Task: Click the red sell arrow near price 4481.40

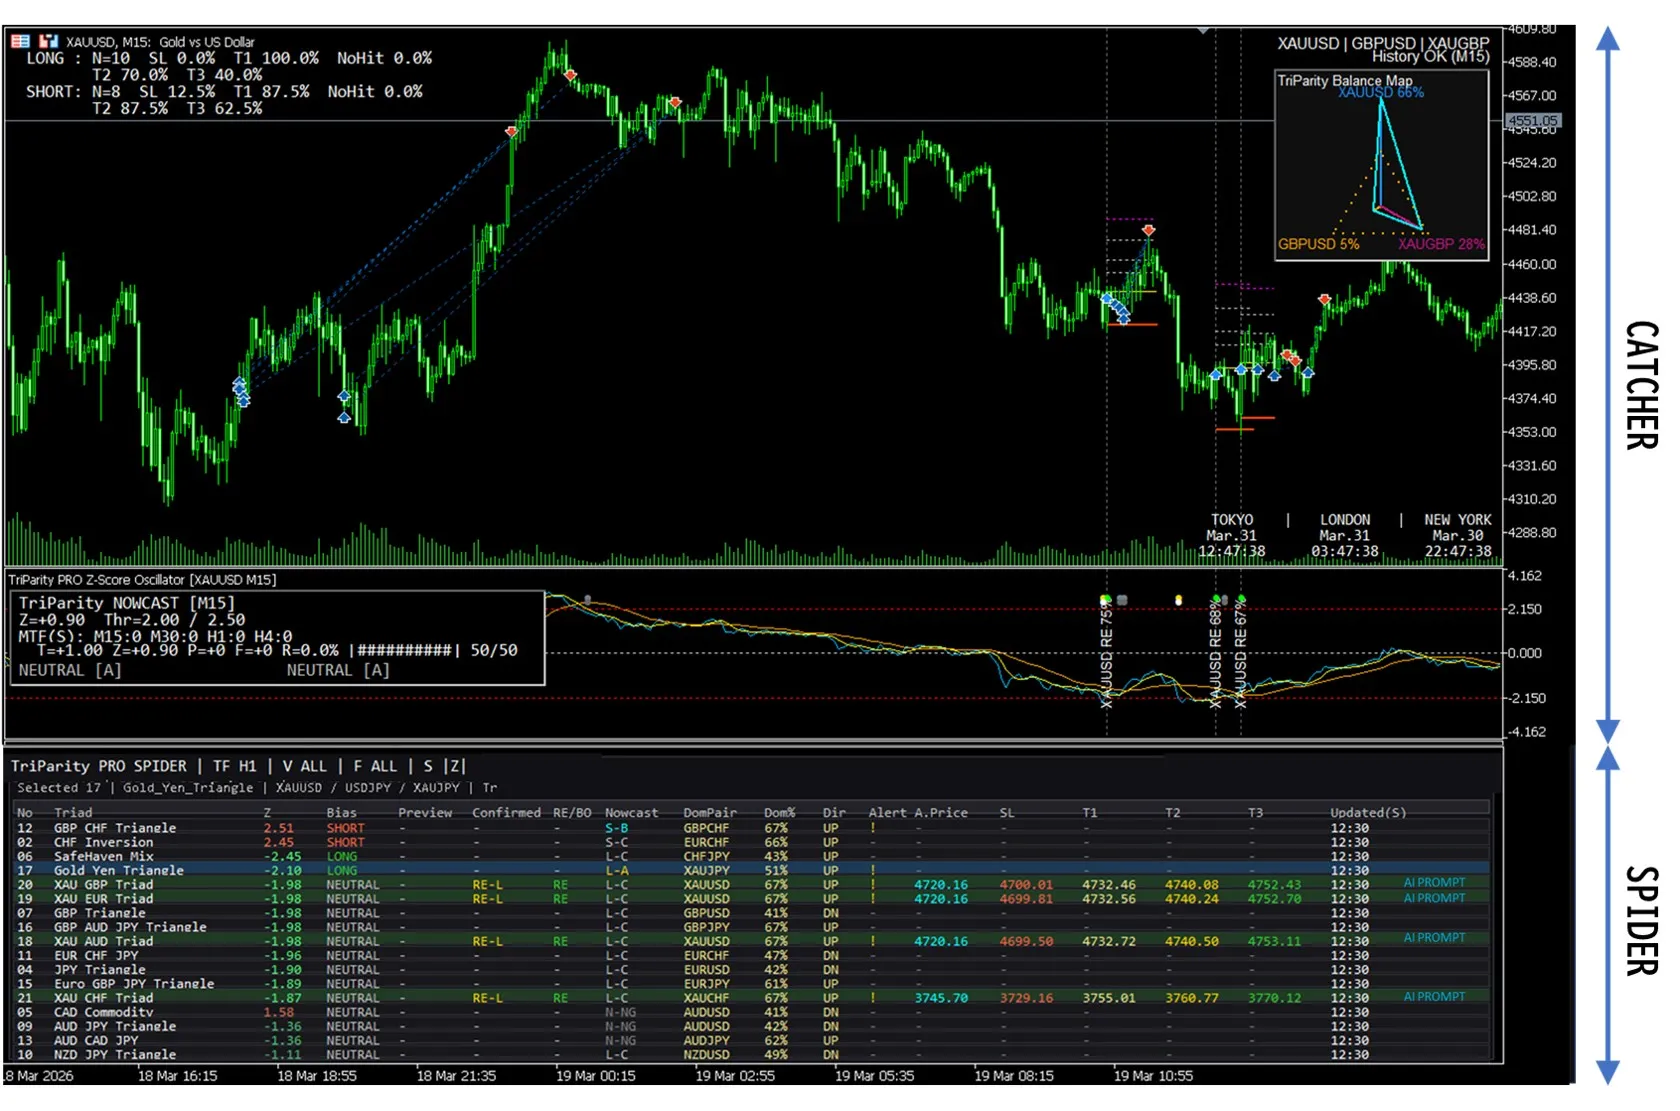Action: [1149, 230]
